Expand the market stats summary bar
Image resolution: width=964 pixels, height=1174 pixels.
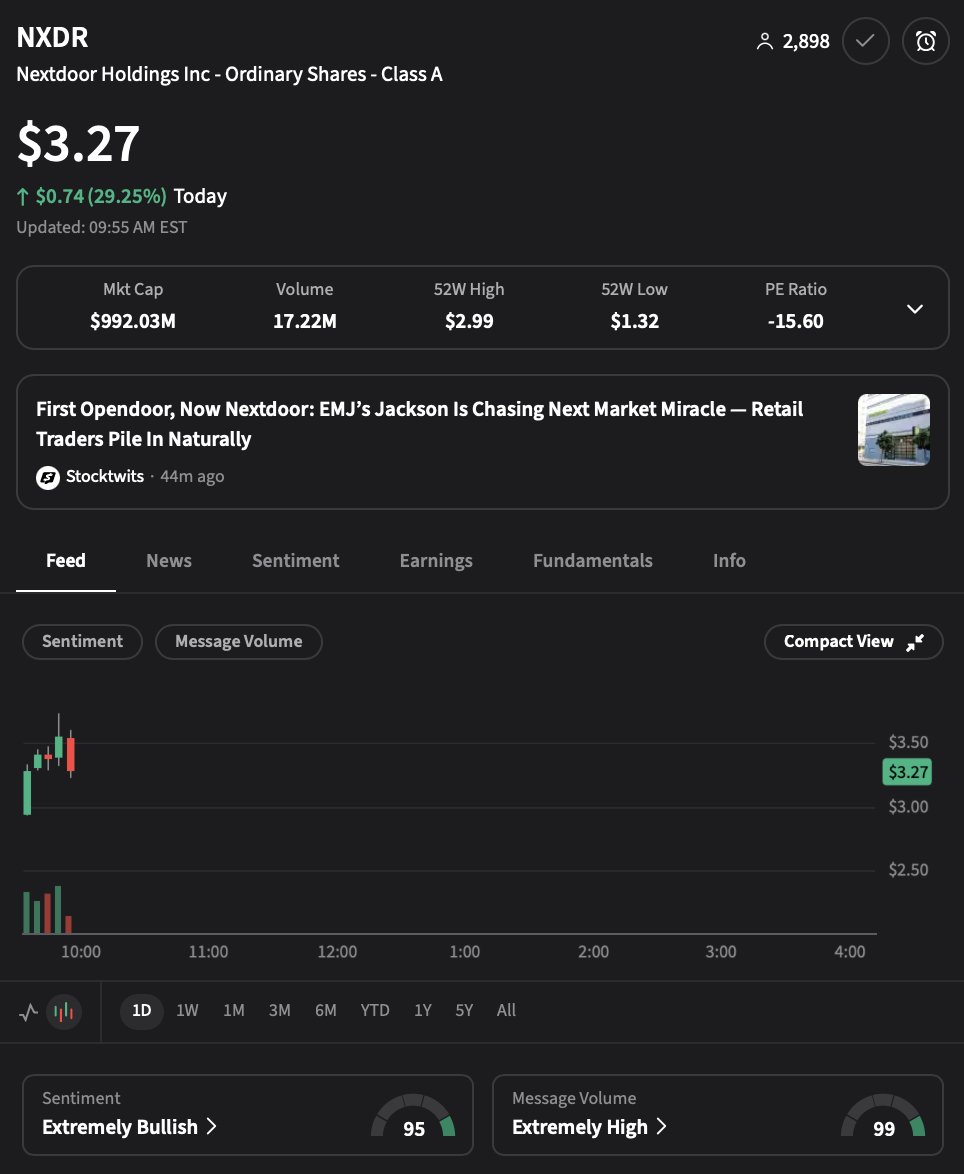[x=914, y=309]
